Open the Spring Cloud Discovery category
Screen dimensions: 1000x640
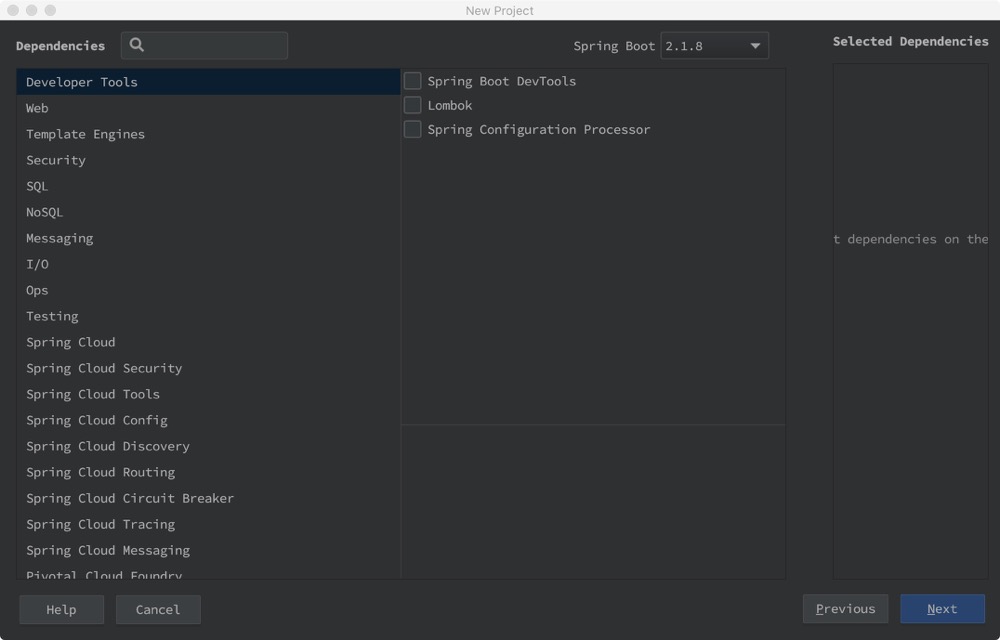pos(107,446)
